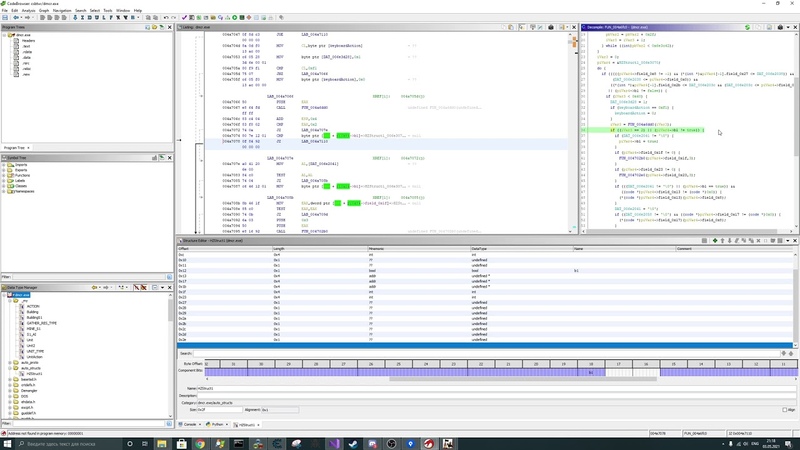Screen dimensions: 800x450
Task: Click the Symbol Tree Filter field
Action: 89,277
